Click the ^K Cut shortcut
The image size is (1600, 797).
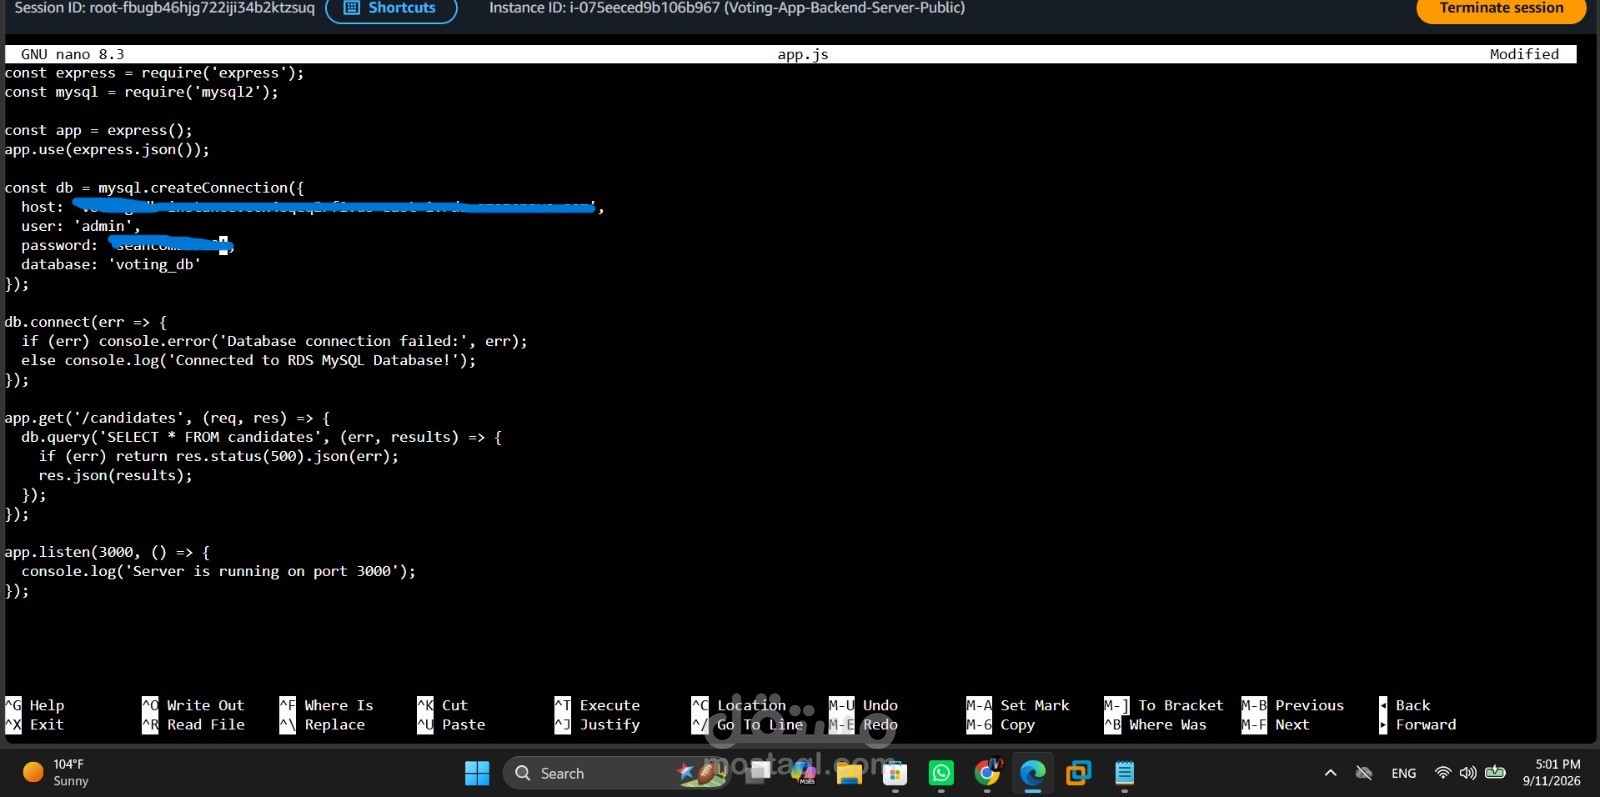click(x=443, y=705)
